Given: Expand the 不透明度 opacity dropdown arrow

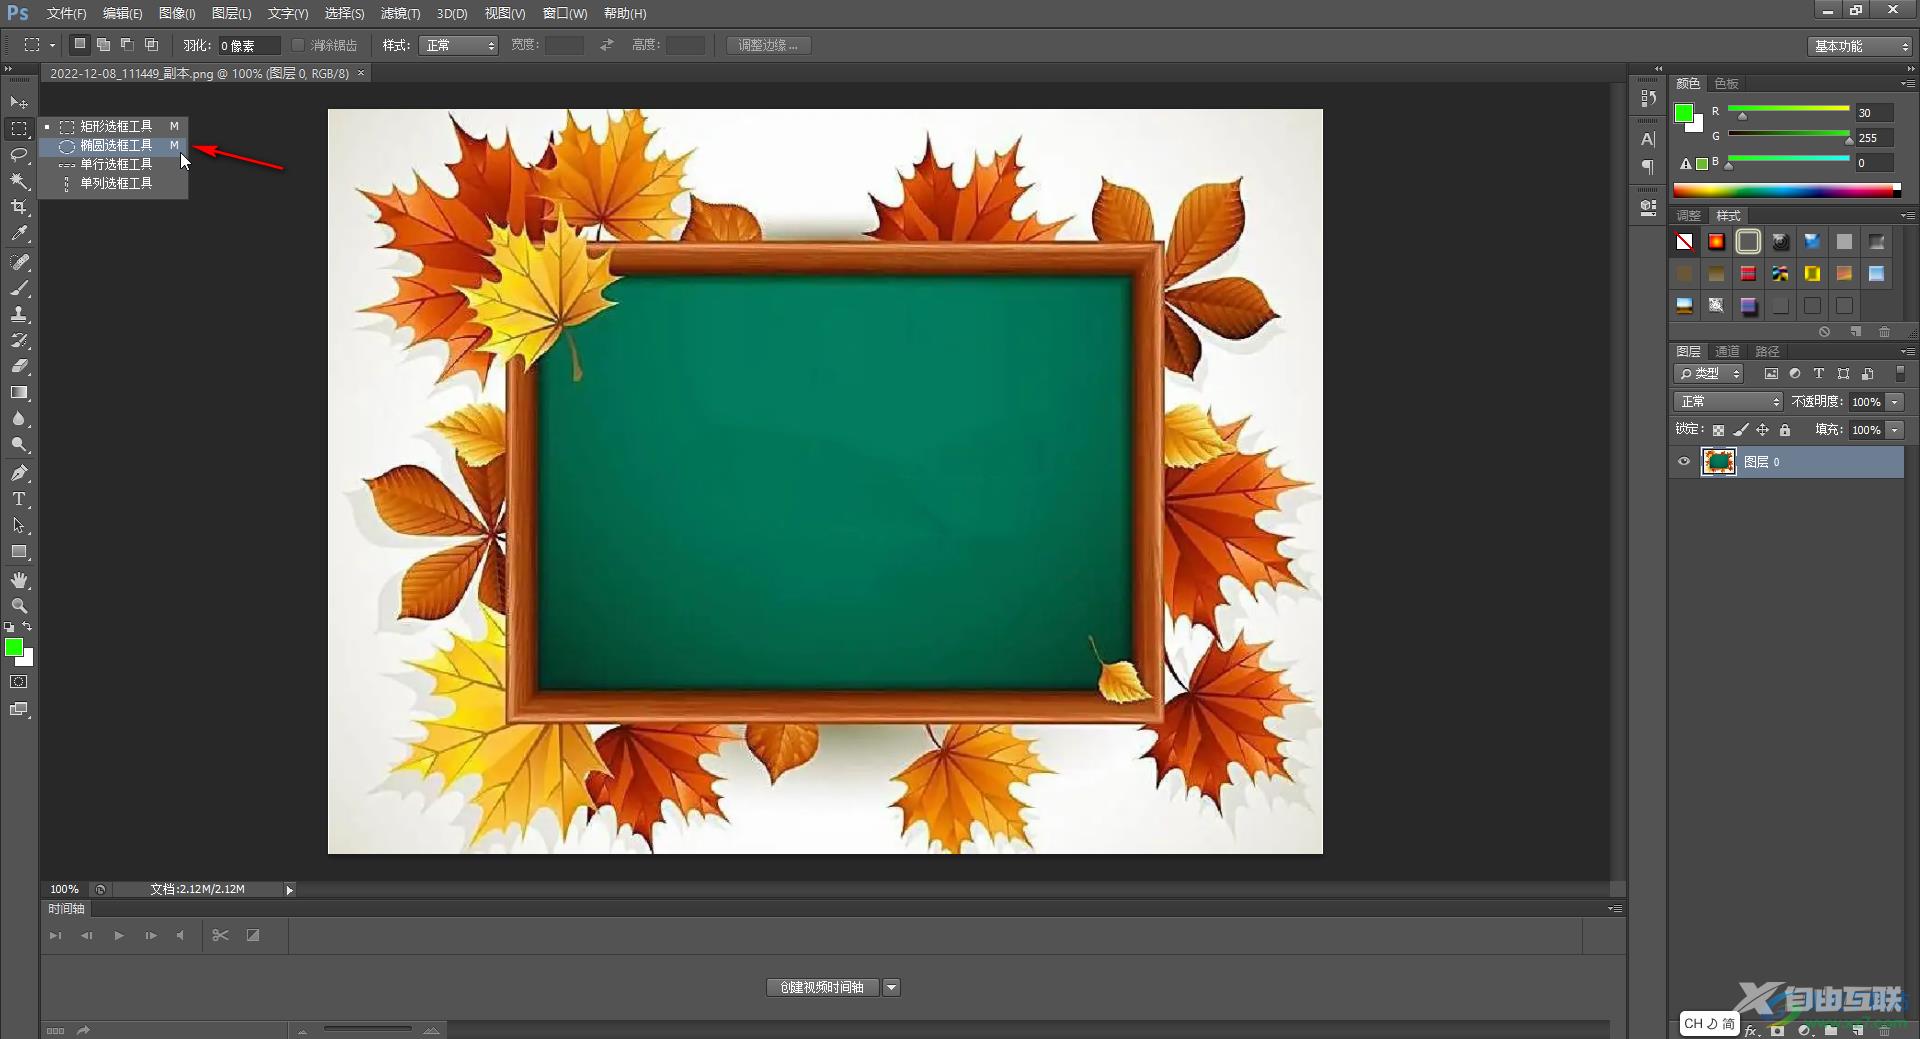Looking at the screenshot, I should 1895,402.
